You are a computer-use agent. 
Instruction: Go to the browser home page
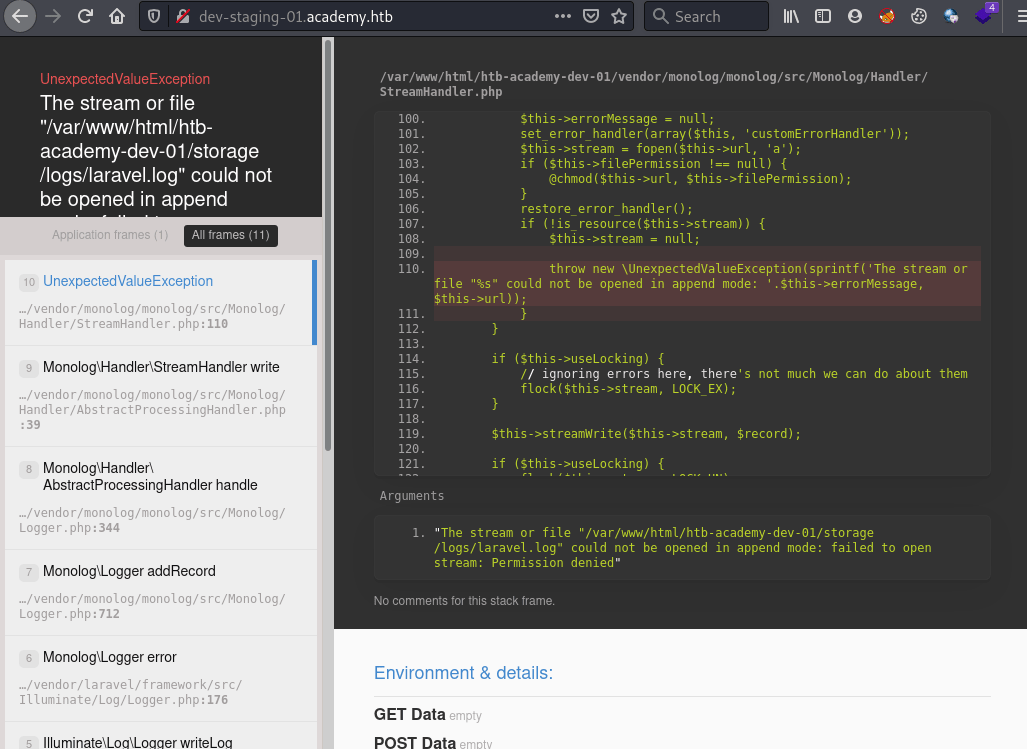point(117,16)
